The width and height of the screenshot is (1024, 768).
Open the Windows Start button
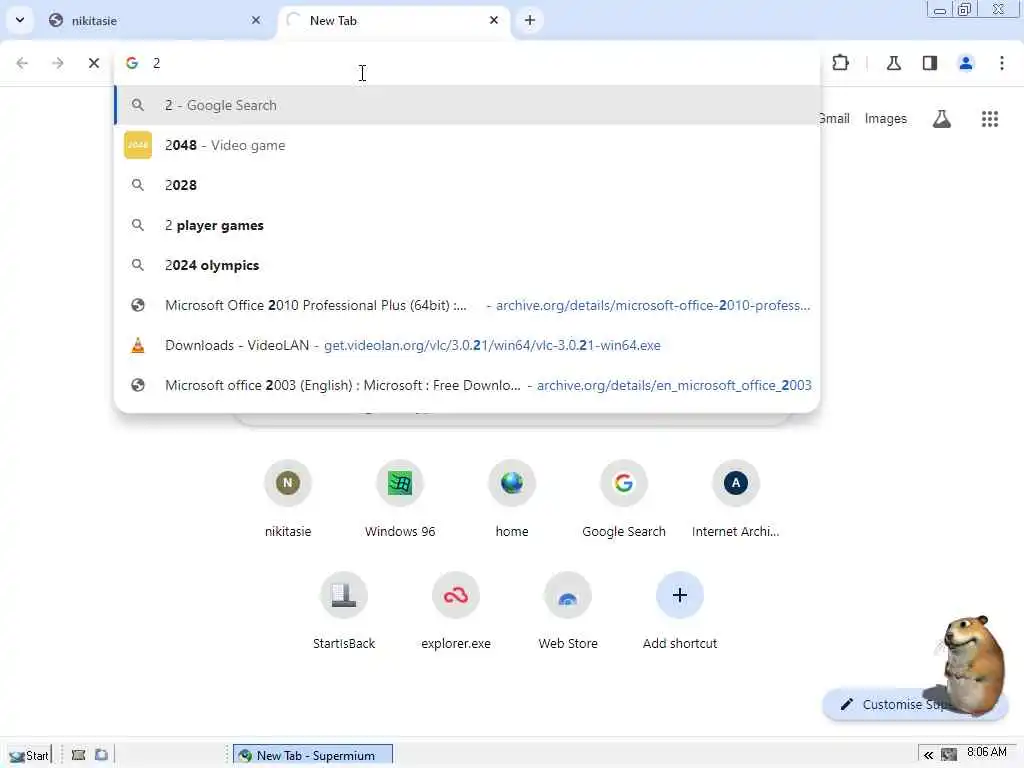point(29,756)
